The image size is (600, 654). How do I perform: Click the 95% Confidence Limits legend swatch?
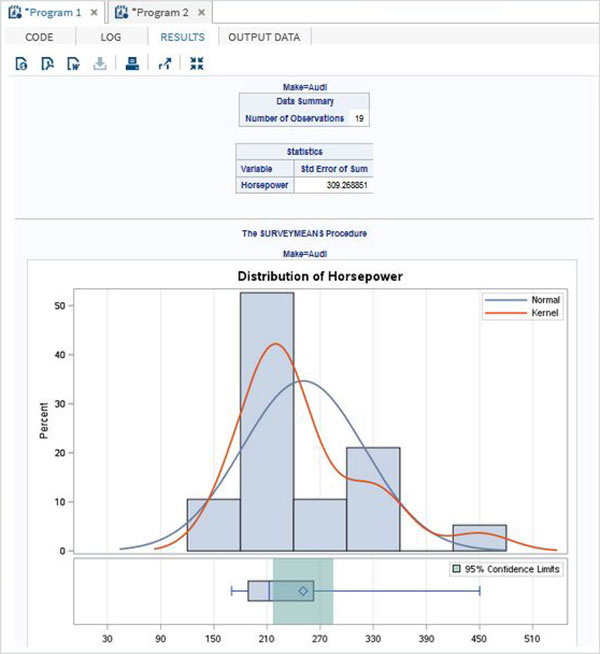pyautogui.click(x=457, y=568)
